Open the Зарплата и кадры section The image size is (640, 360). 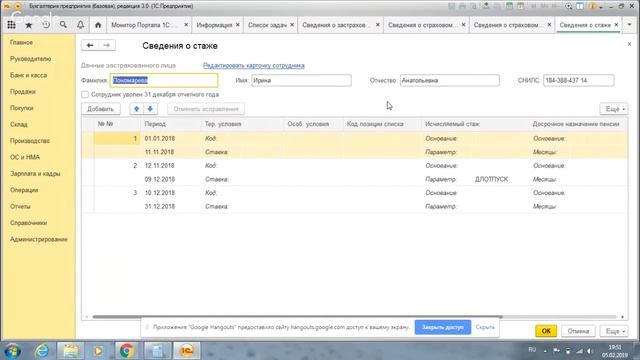click(x=35, y=173)
